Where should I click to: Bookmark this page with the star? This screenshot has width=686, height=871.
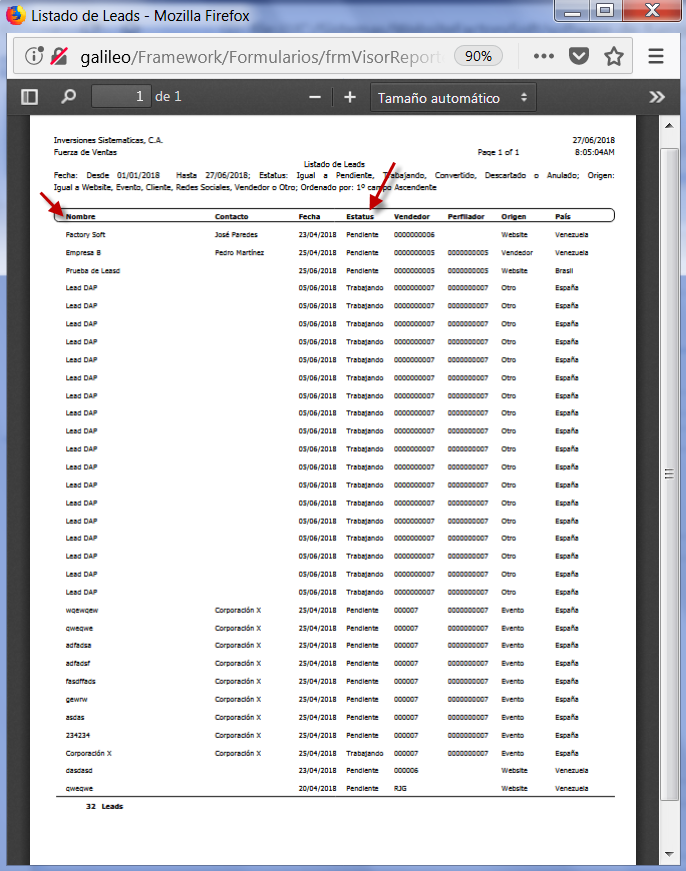coord(614,56)
